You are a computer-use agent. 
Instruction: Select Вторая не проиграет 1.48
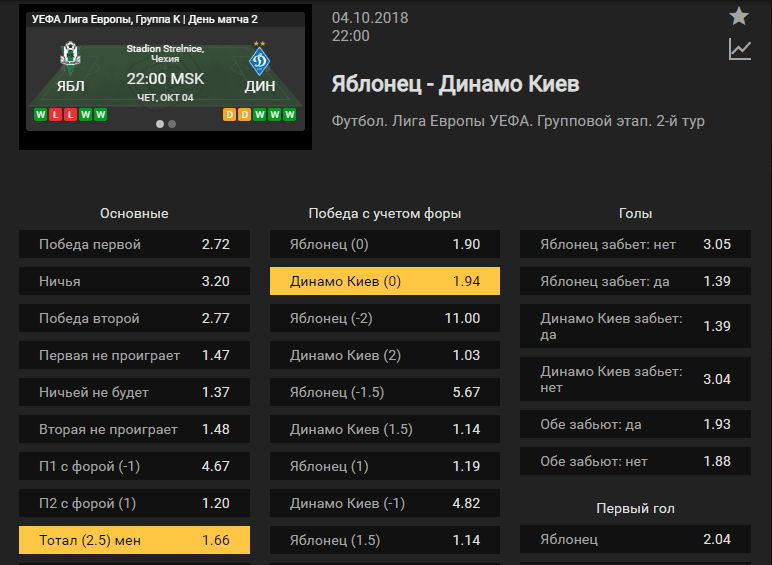(x=134, y=429)
